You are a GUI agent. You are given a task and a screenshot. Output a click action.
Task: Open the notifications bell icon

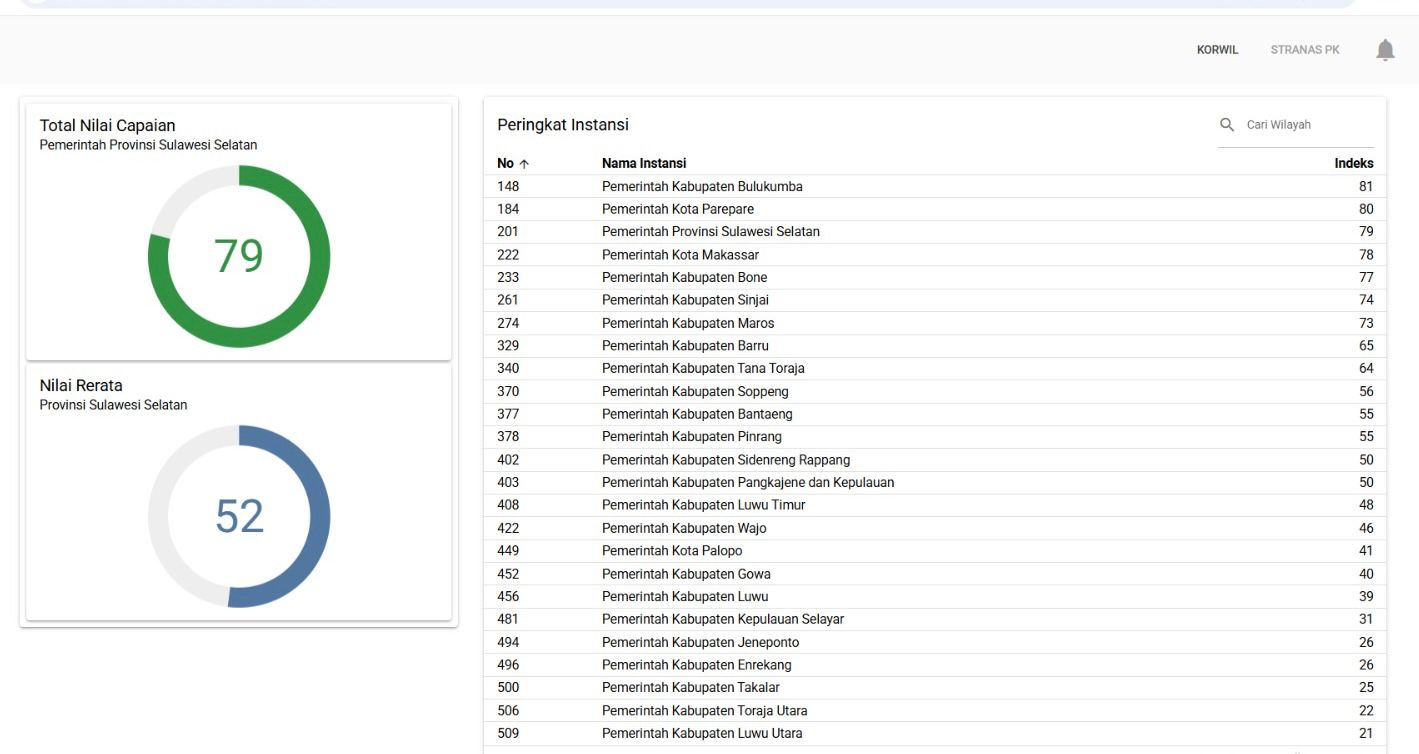coord(1385,50)
